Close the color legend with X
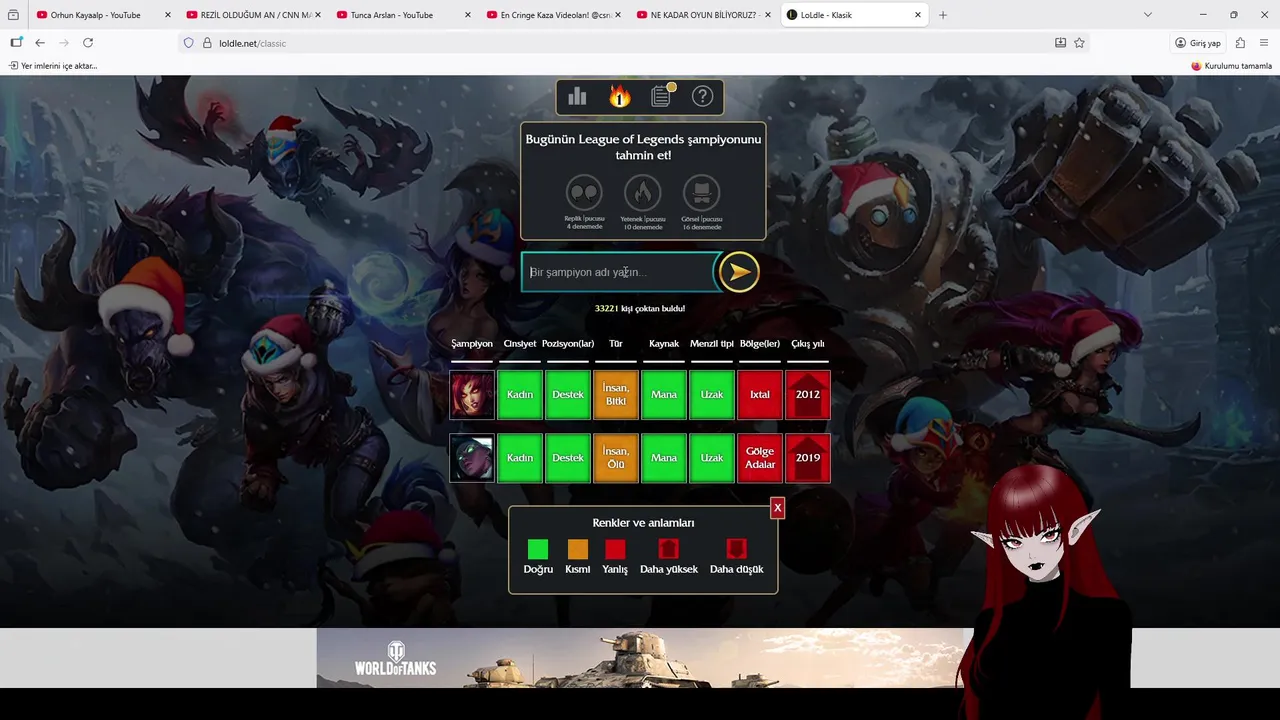The image size is (1280, 720). (x=777, y=508)
